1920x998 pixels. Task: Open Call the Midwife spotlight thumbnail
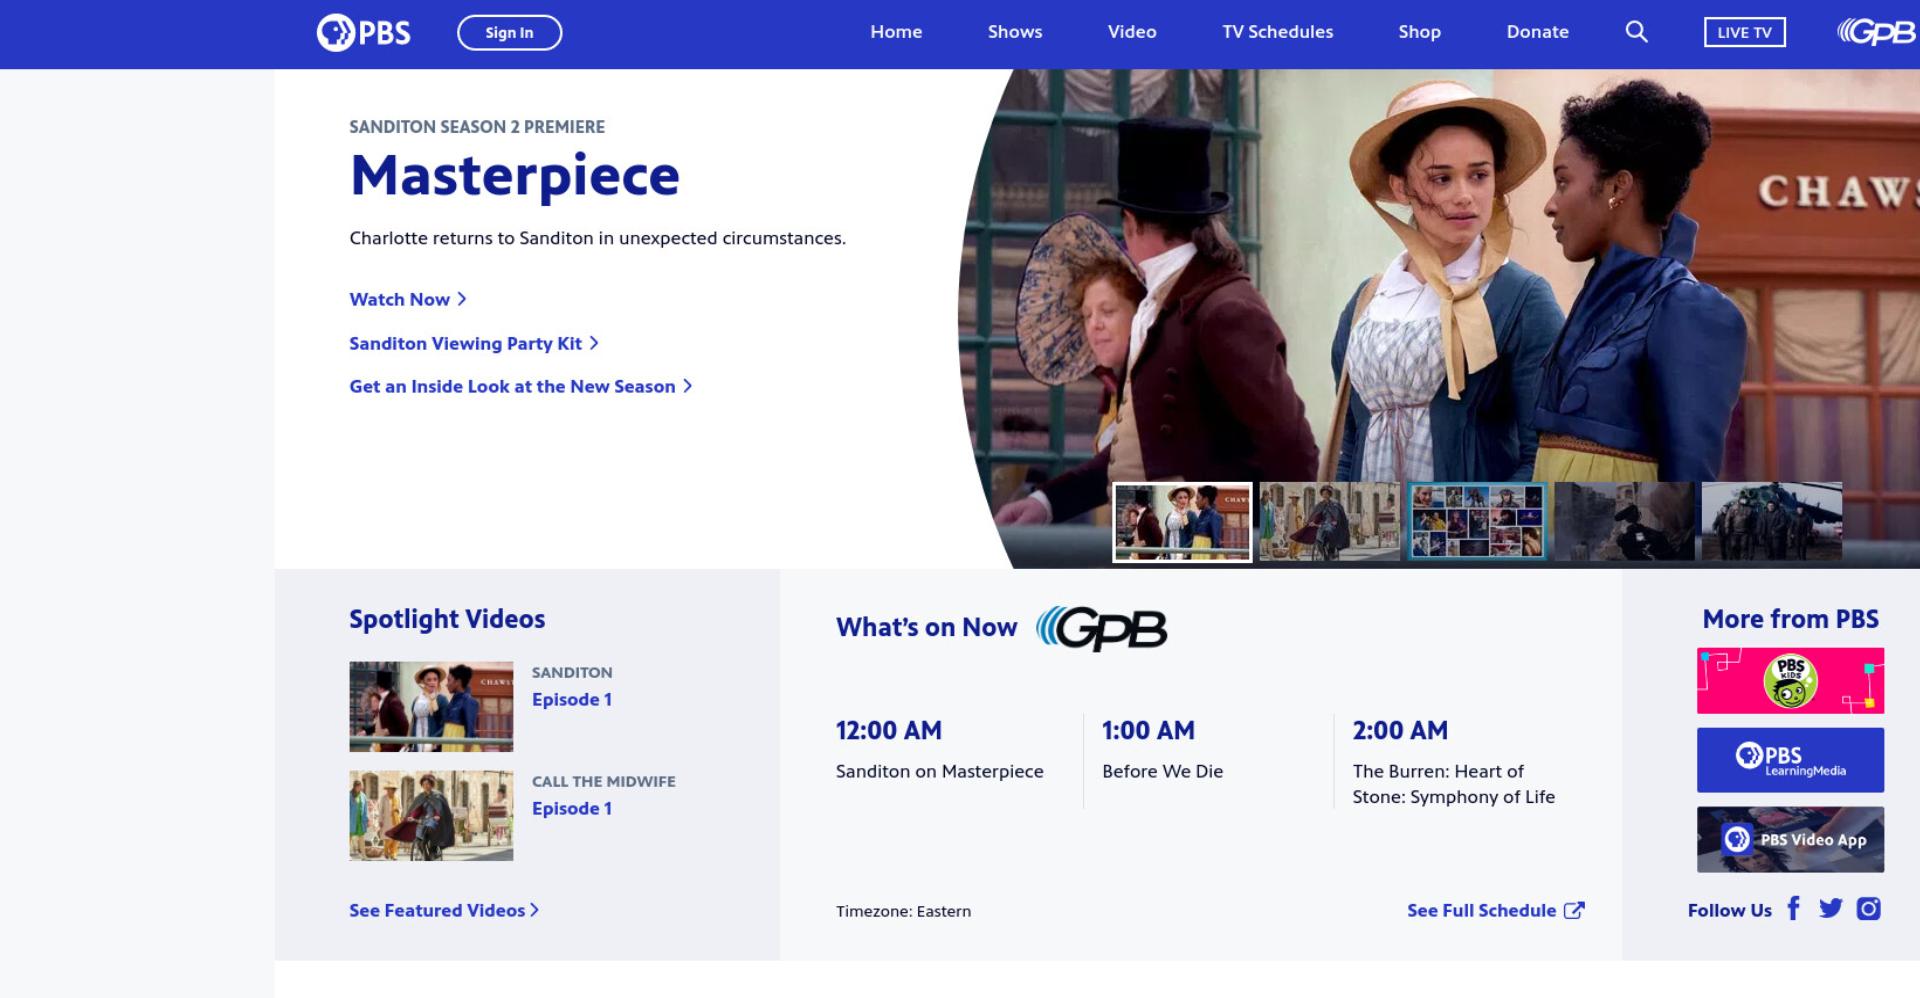(x=431, y=816)
